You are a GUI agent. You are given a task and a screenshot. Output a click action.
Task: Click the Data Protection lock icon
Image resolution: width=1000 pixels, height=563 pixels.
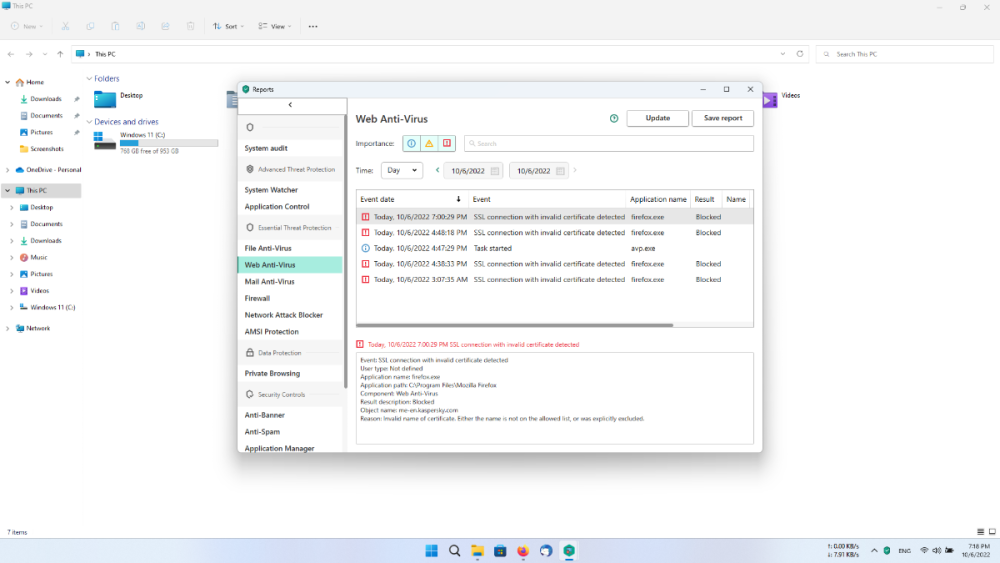[x=250, y=353]
